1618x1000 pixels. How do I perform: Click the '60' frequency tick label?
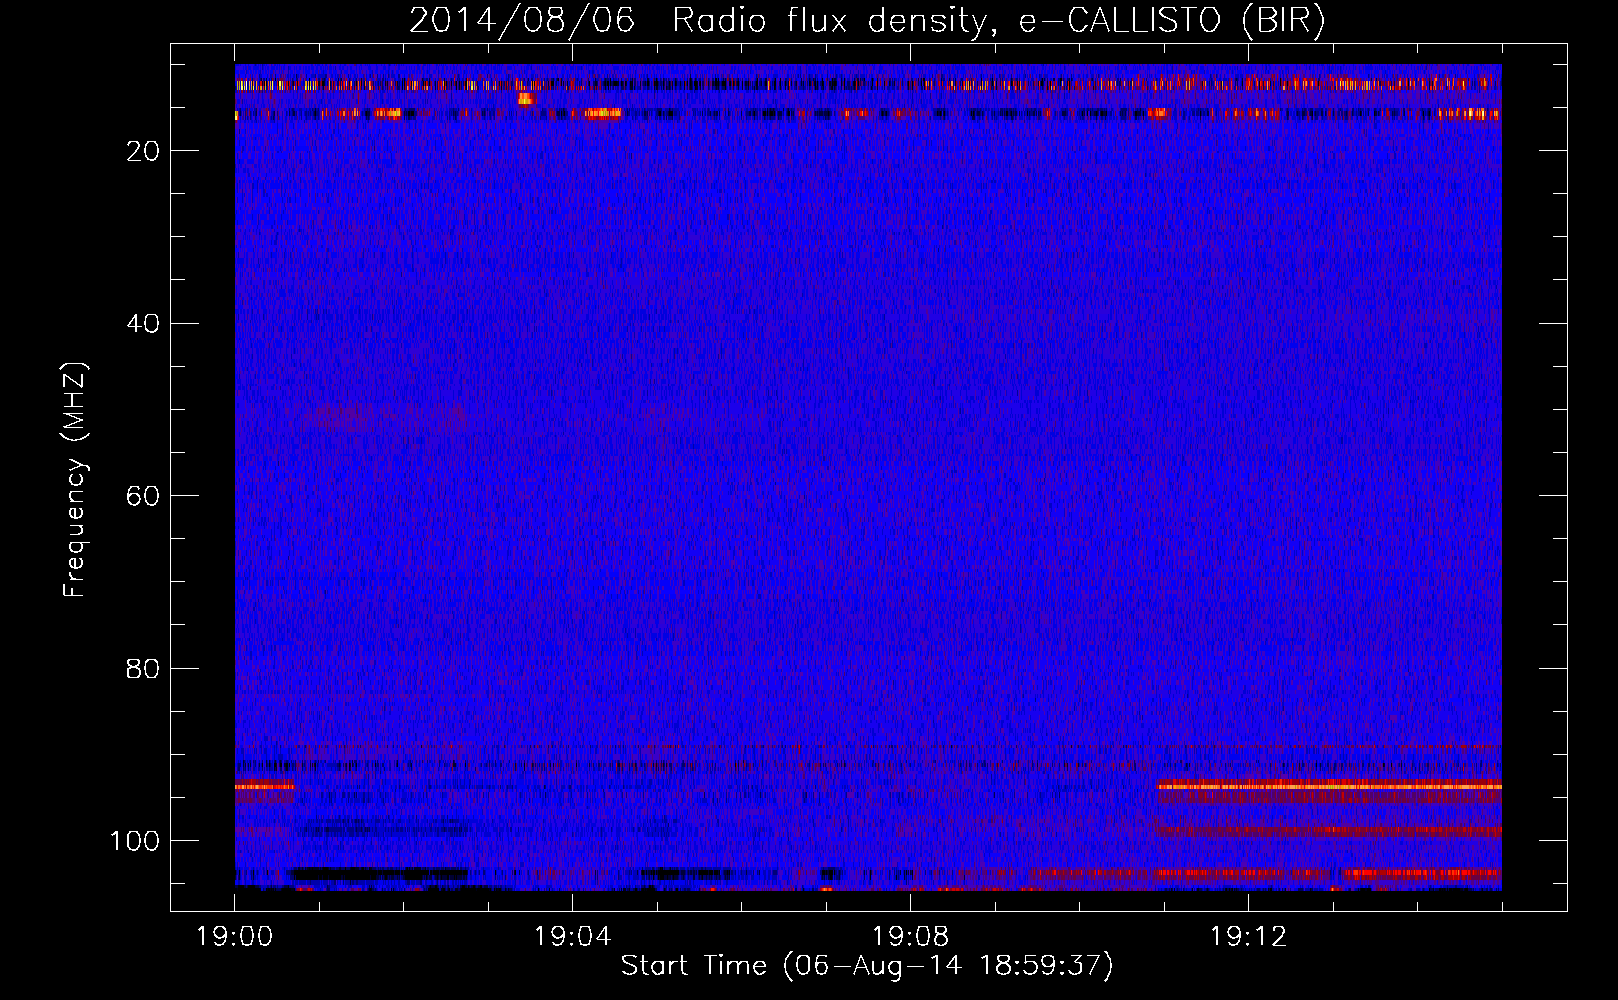click(143, 497)
